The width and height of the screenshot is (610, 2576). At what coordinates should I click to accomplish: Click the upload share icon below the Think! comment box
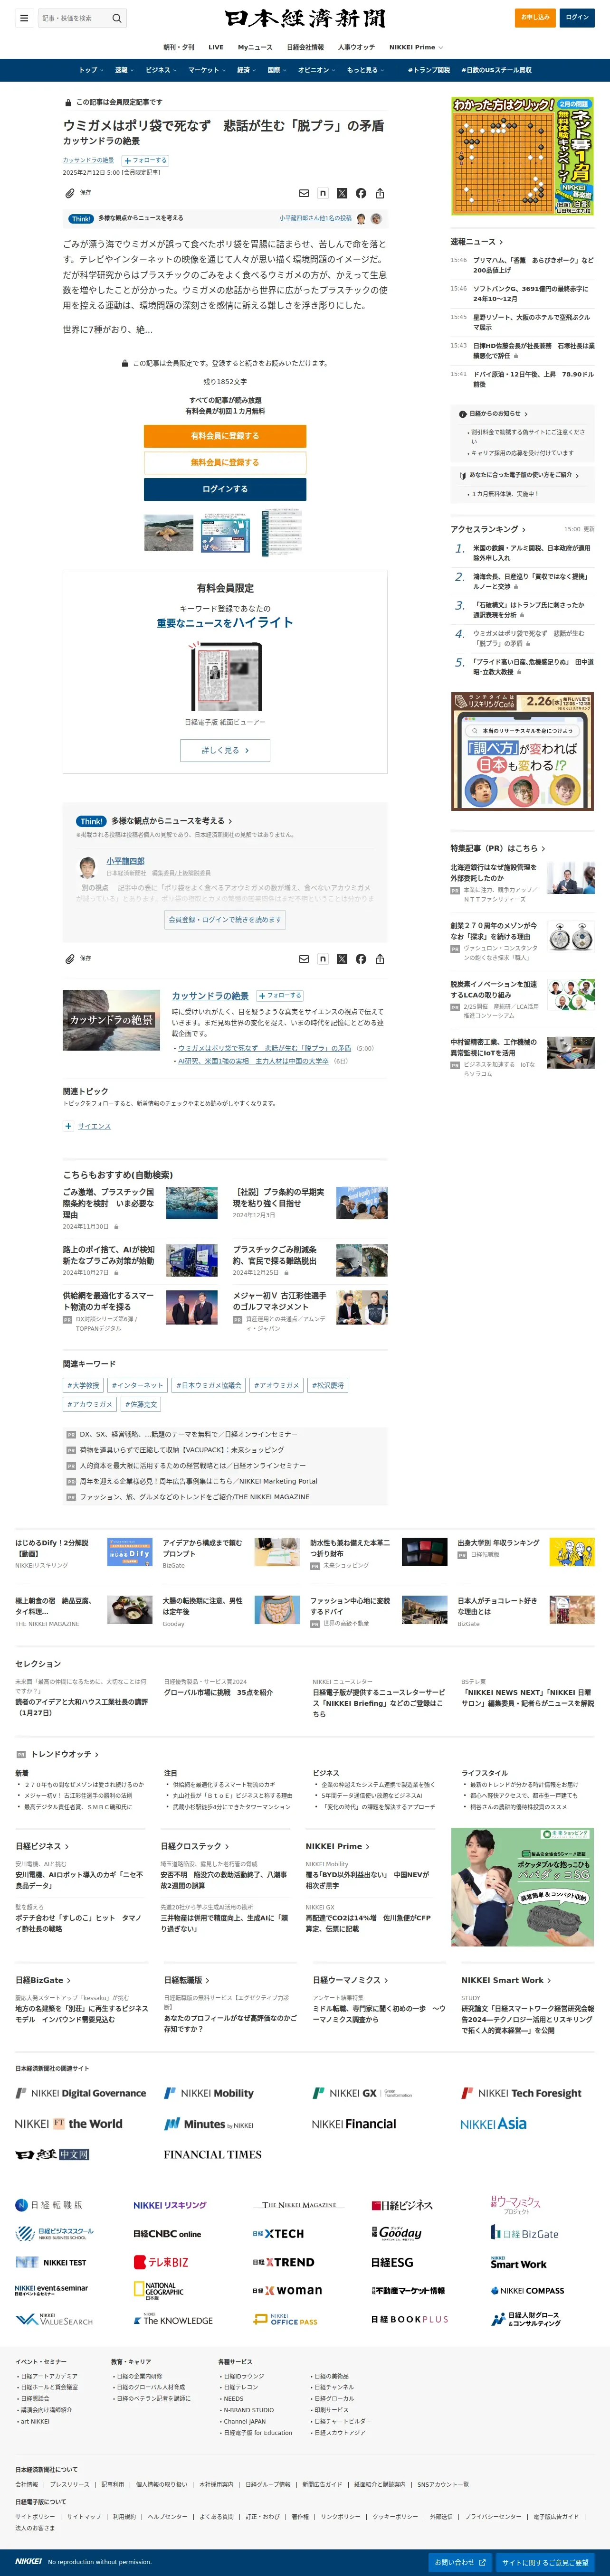380,958
